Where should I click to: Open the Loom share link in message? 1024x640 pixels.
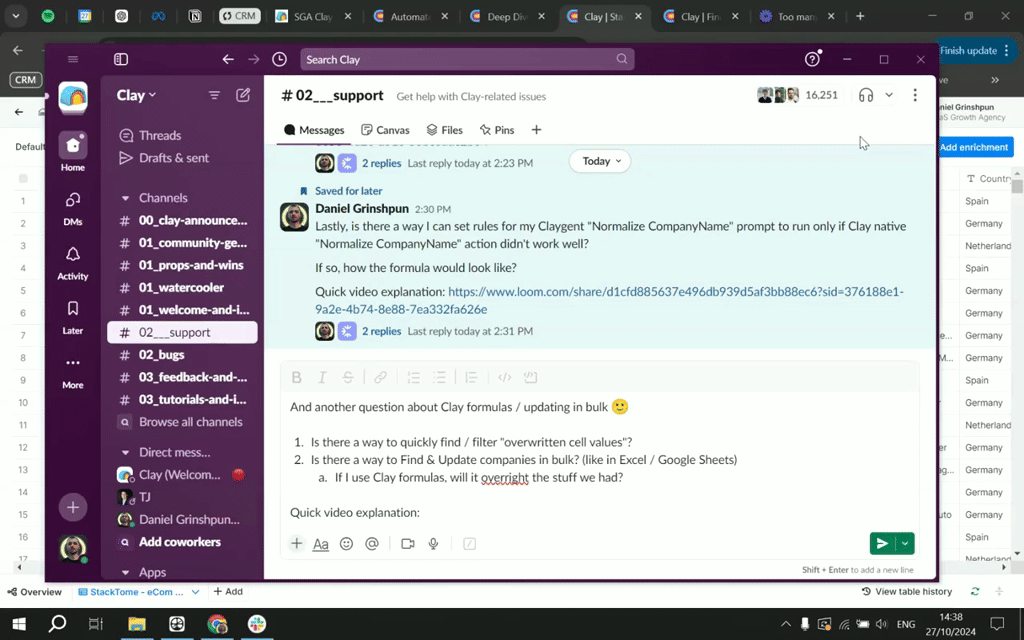point(675,292)
